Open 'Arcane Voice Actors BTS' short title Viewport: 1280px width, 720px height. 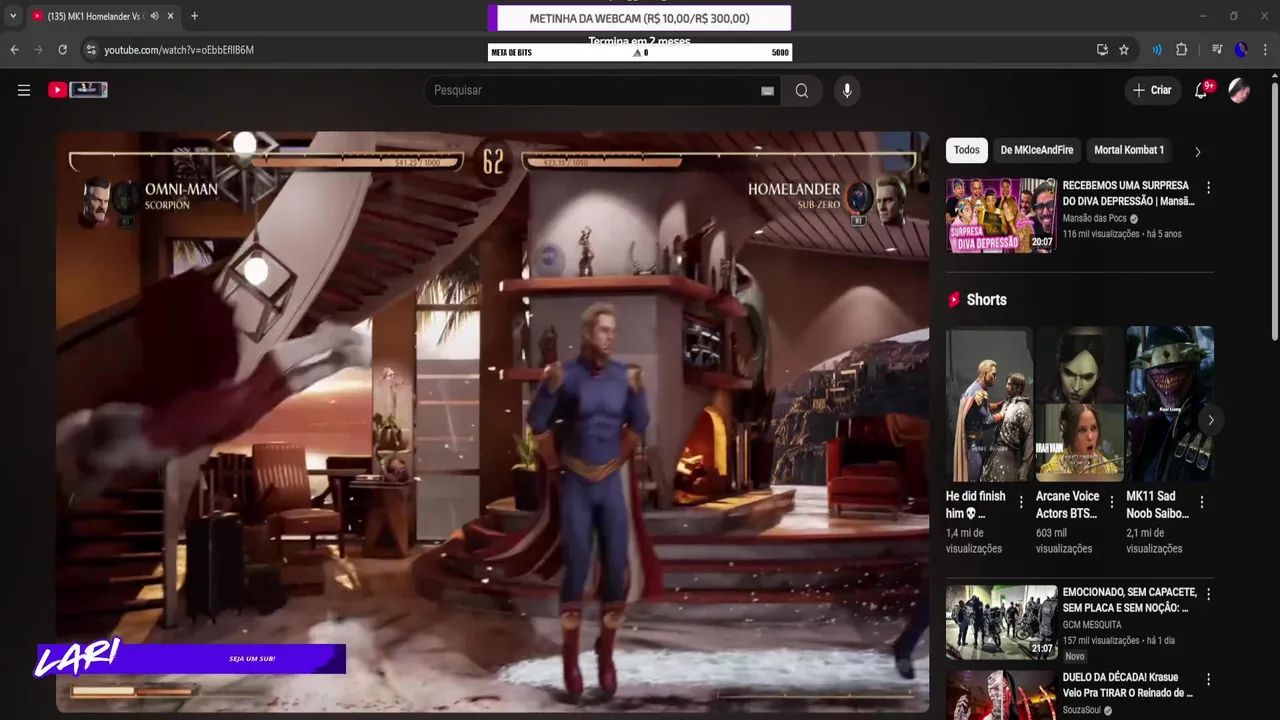click(x=1067, y=504)
